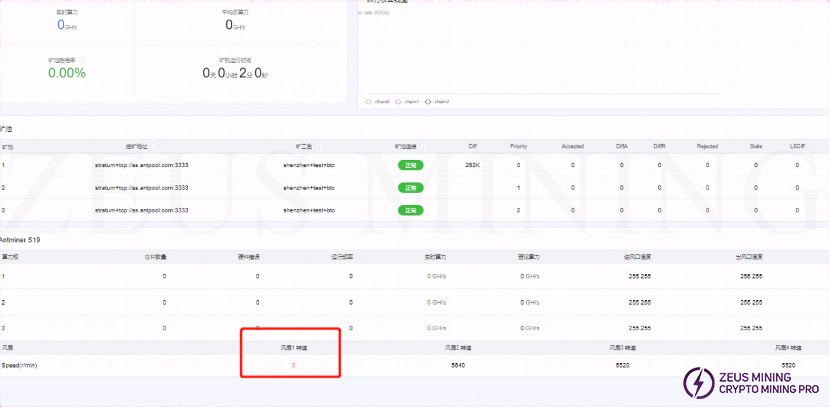Click the Priority column header
Screen dimensions: 830x408
pyautogui.click(x=518, y=146)
